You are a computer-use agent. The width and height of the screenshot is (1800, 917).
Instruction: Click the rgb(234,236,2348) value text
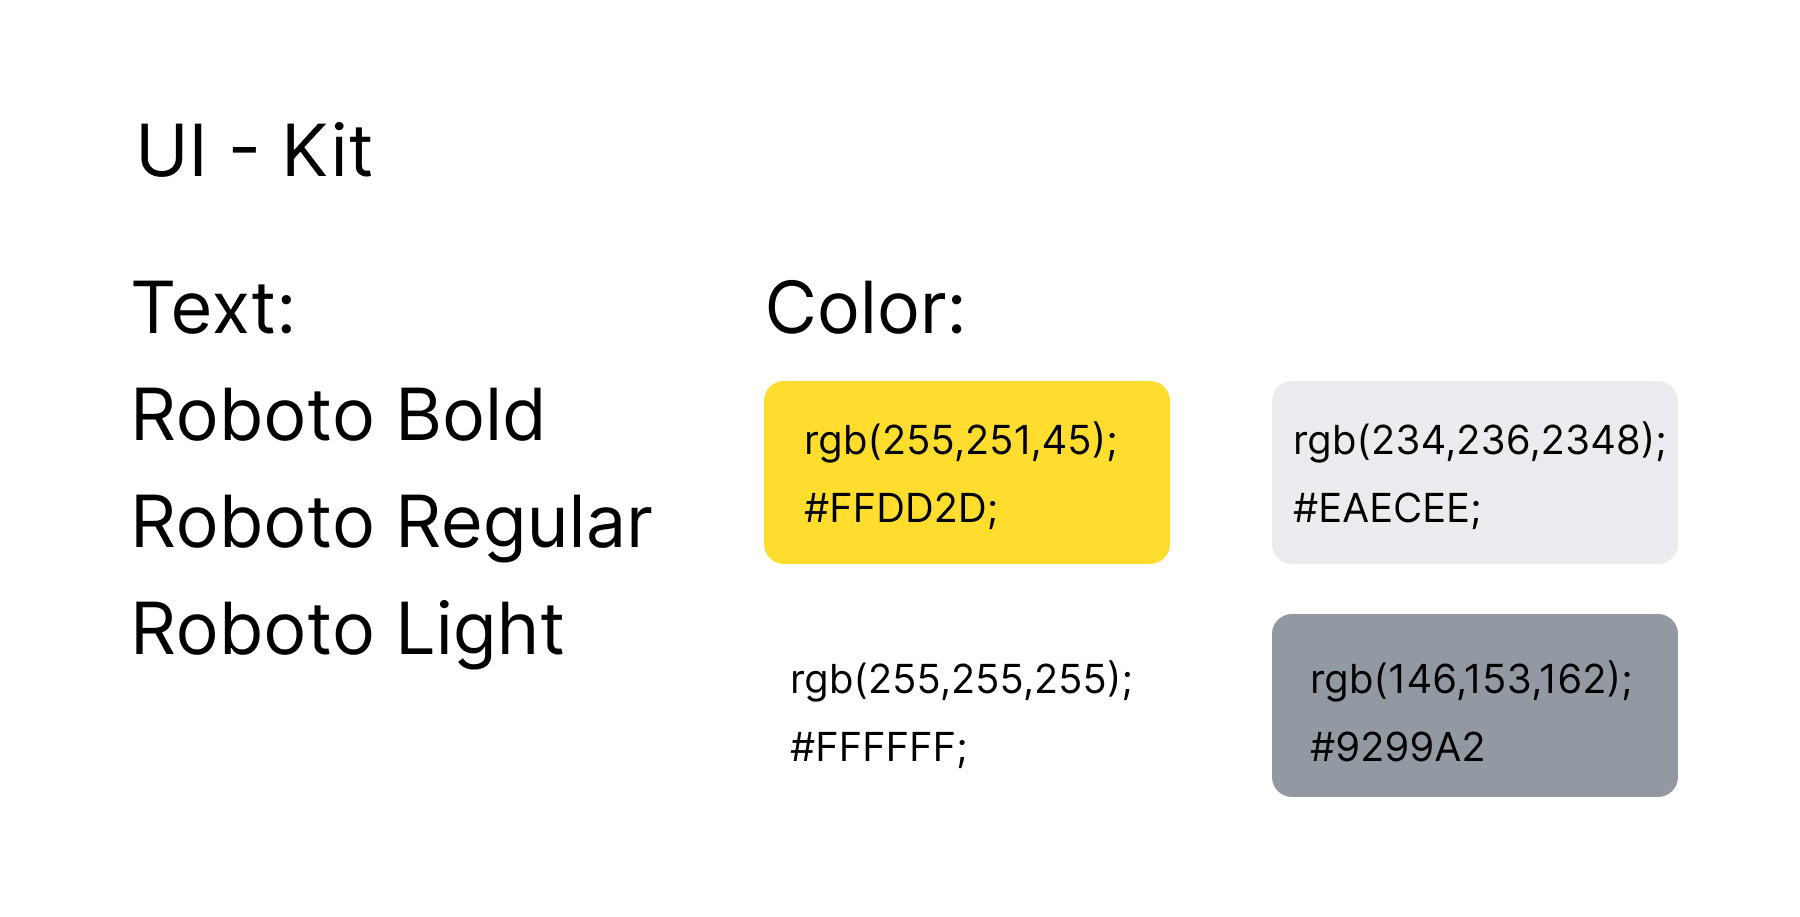[1479, 441]
